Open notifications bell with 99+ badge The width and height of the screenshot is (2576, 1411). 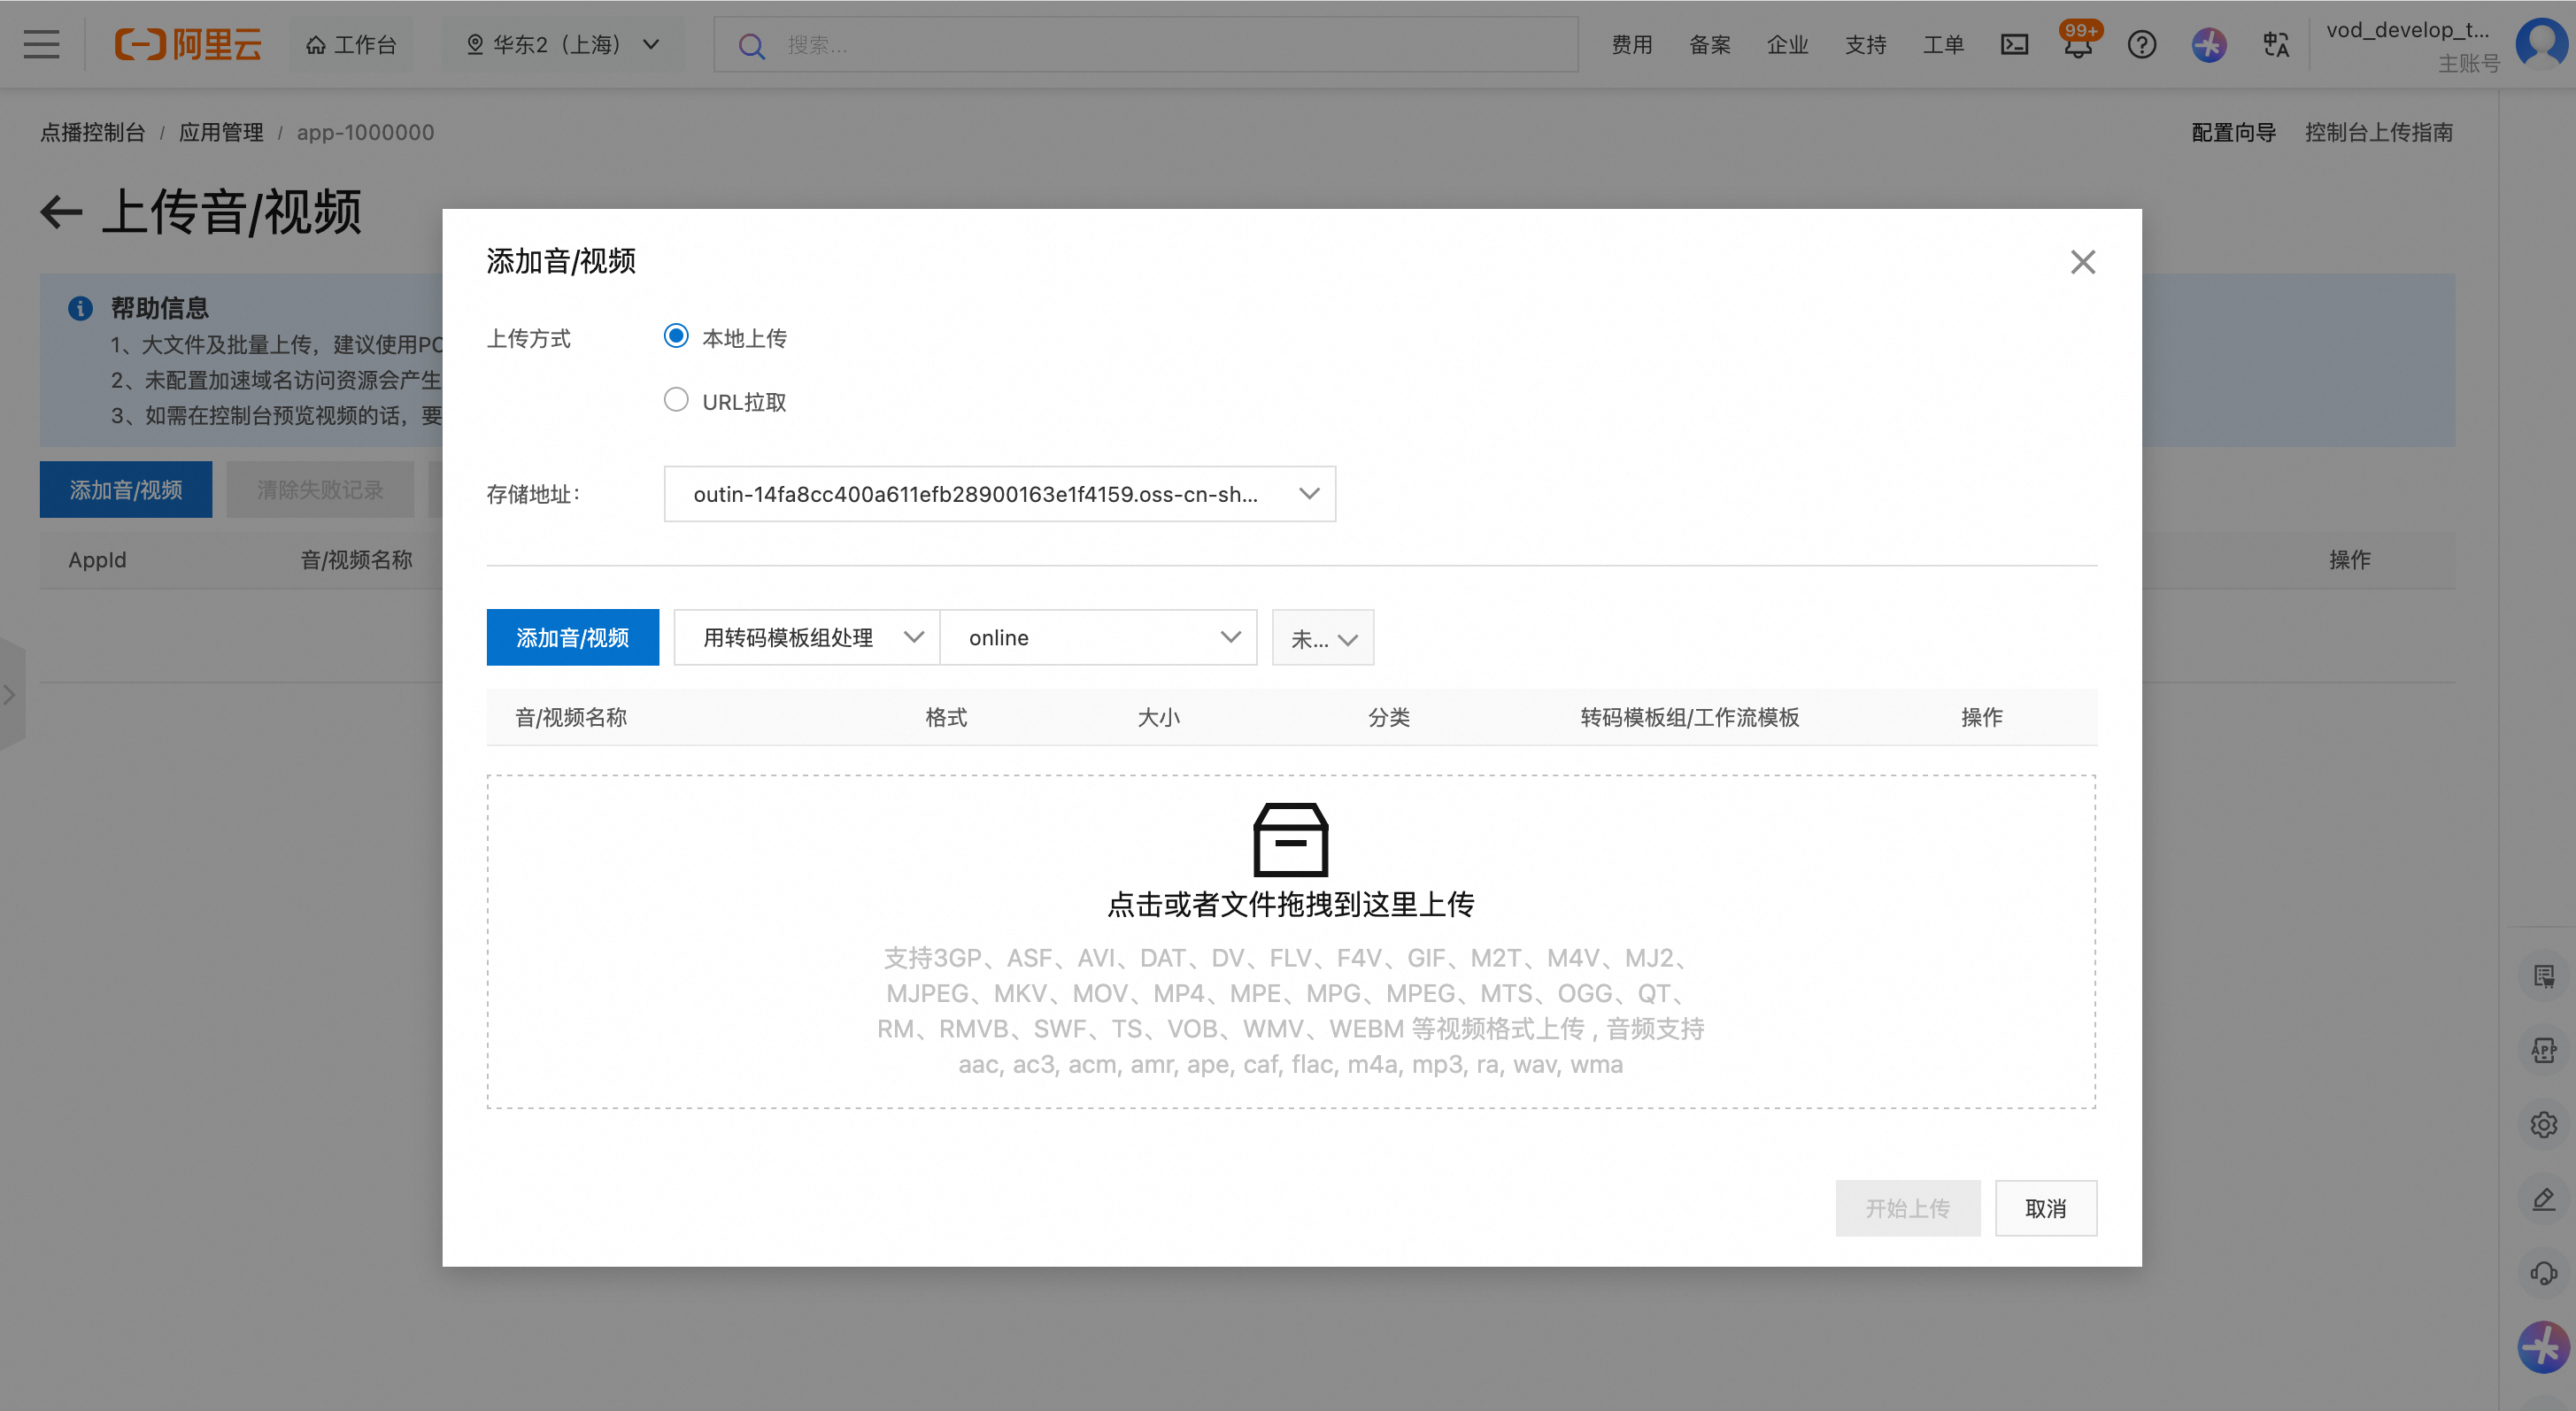(x=2077, y=45)
